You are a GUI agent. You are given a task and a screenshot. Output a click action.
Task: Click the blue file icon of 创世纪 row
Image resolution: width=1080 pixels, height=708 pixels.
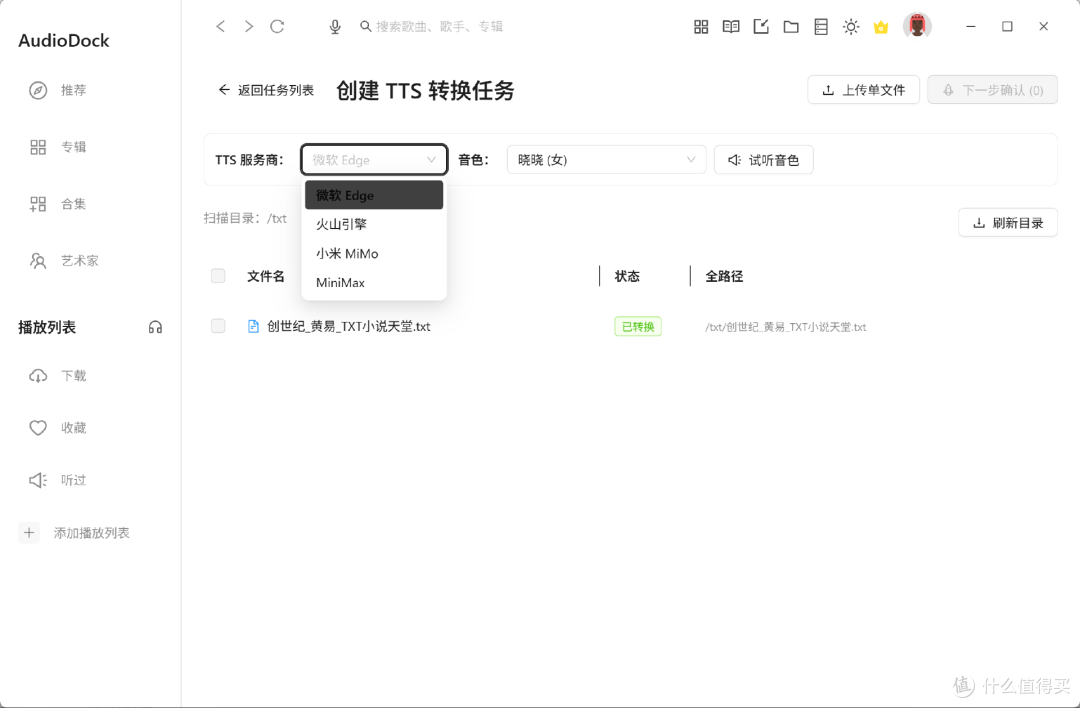[253, 326]
